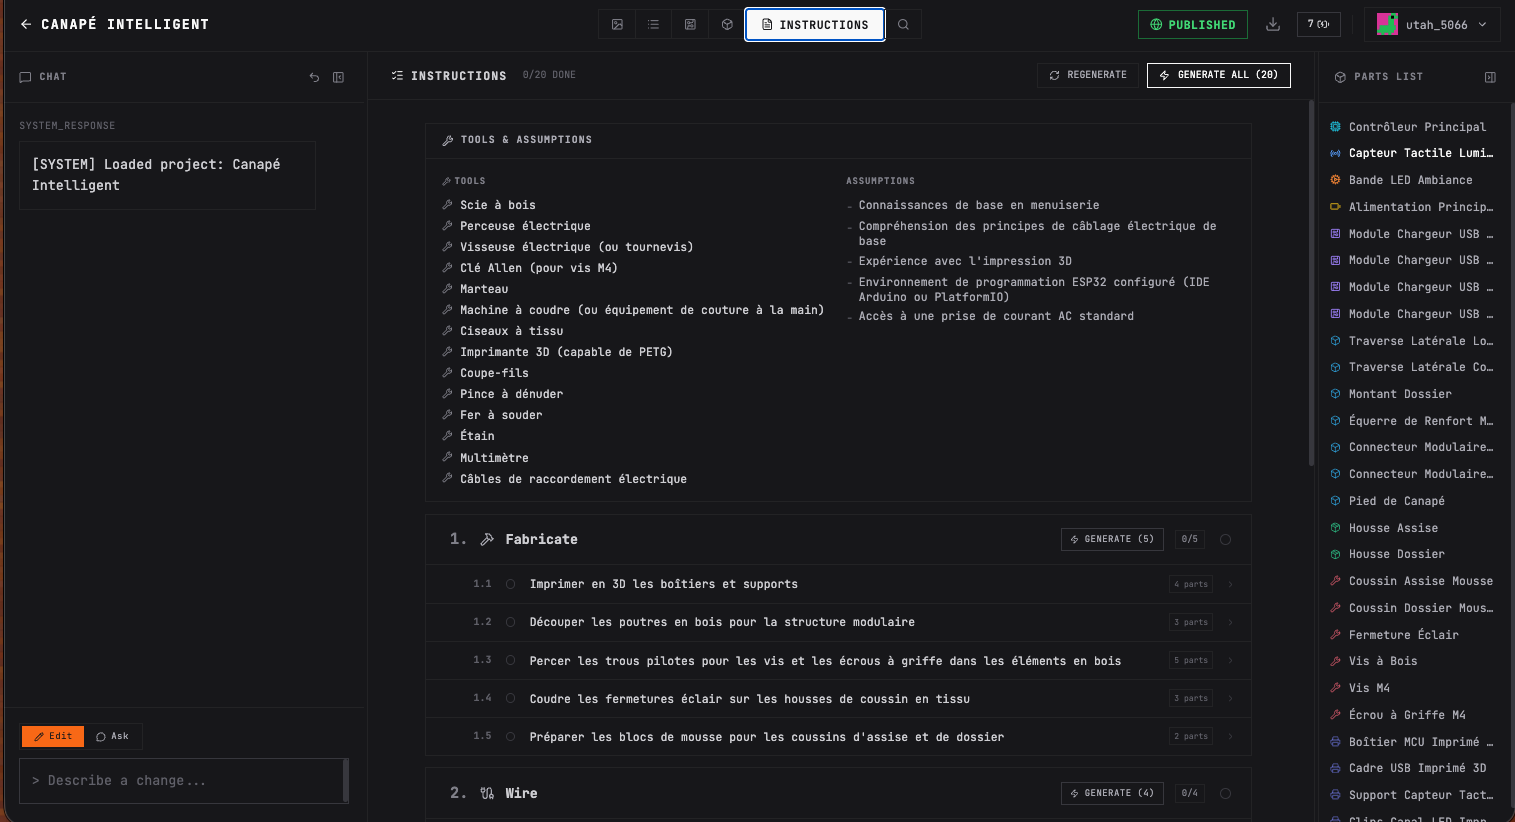Switch to the 3D cube view tab

[727, 25]
